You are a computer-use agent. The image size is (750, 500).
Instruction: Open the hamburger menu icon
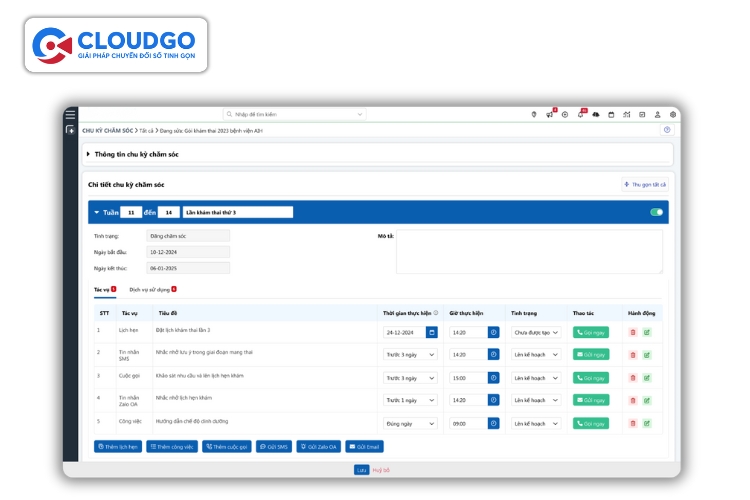(x=70, y=115)
